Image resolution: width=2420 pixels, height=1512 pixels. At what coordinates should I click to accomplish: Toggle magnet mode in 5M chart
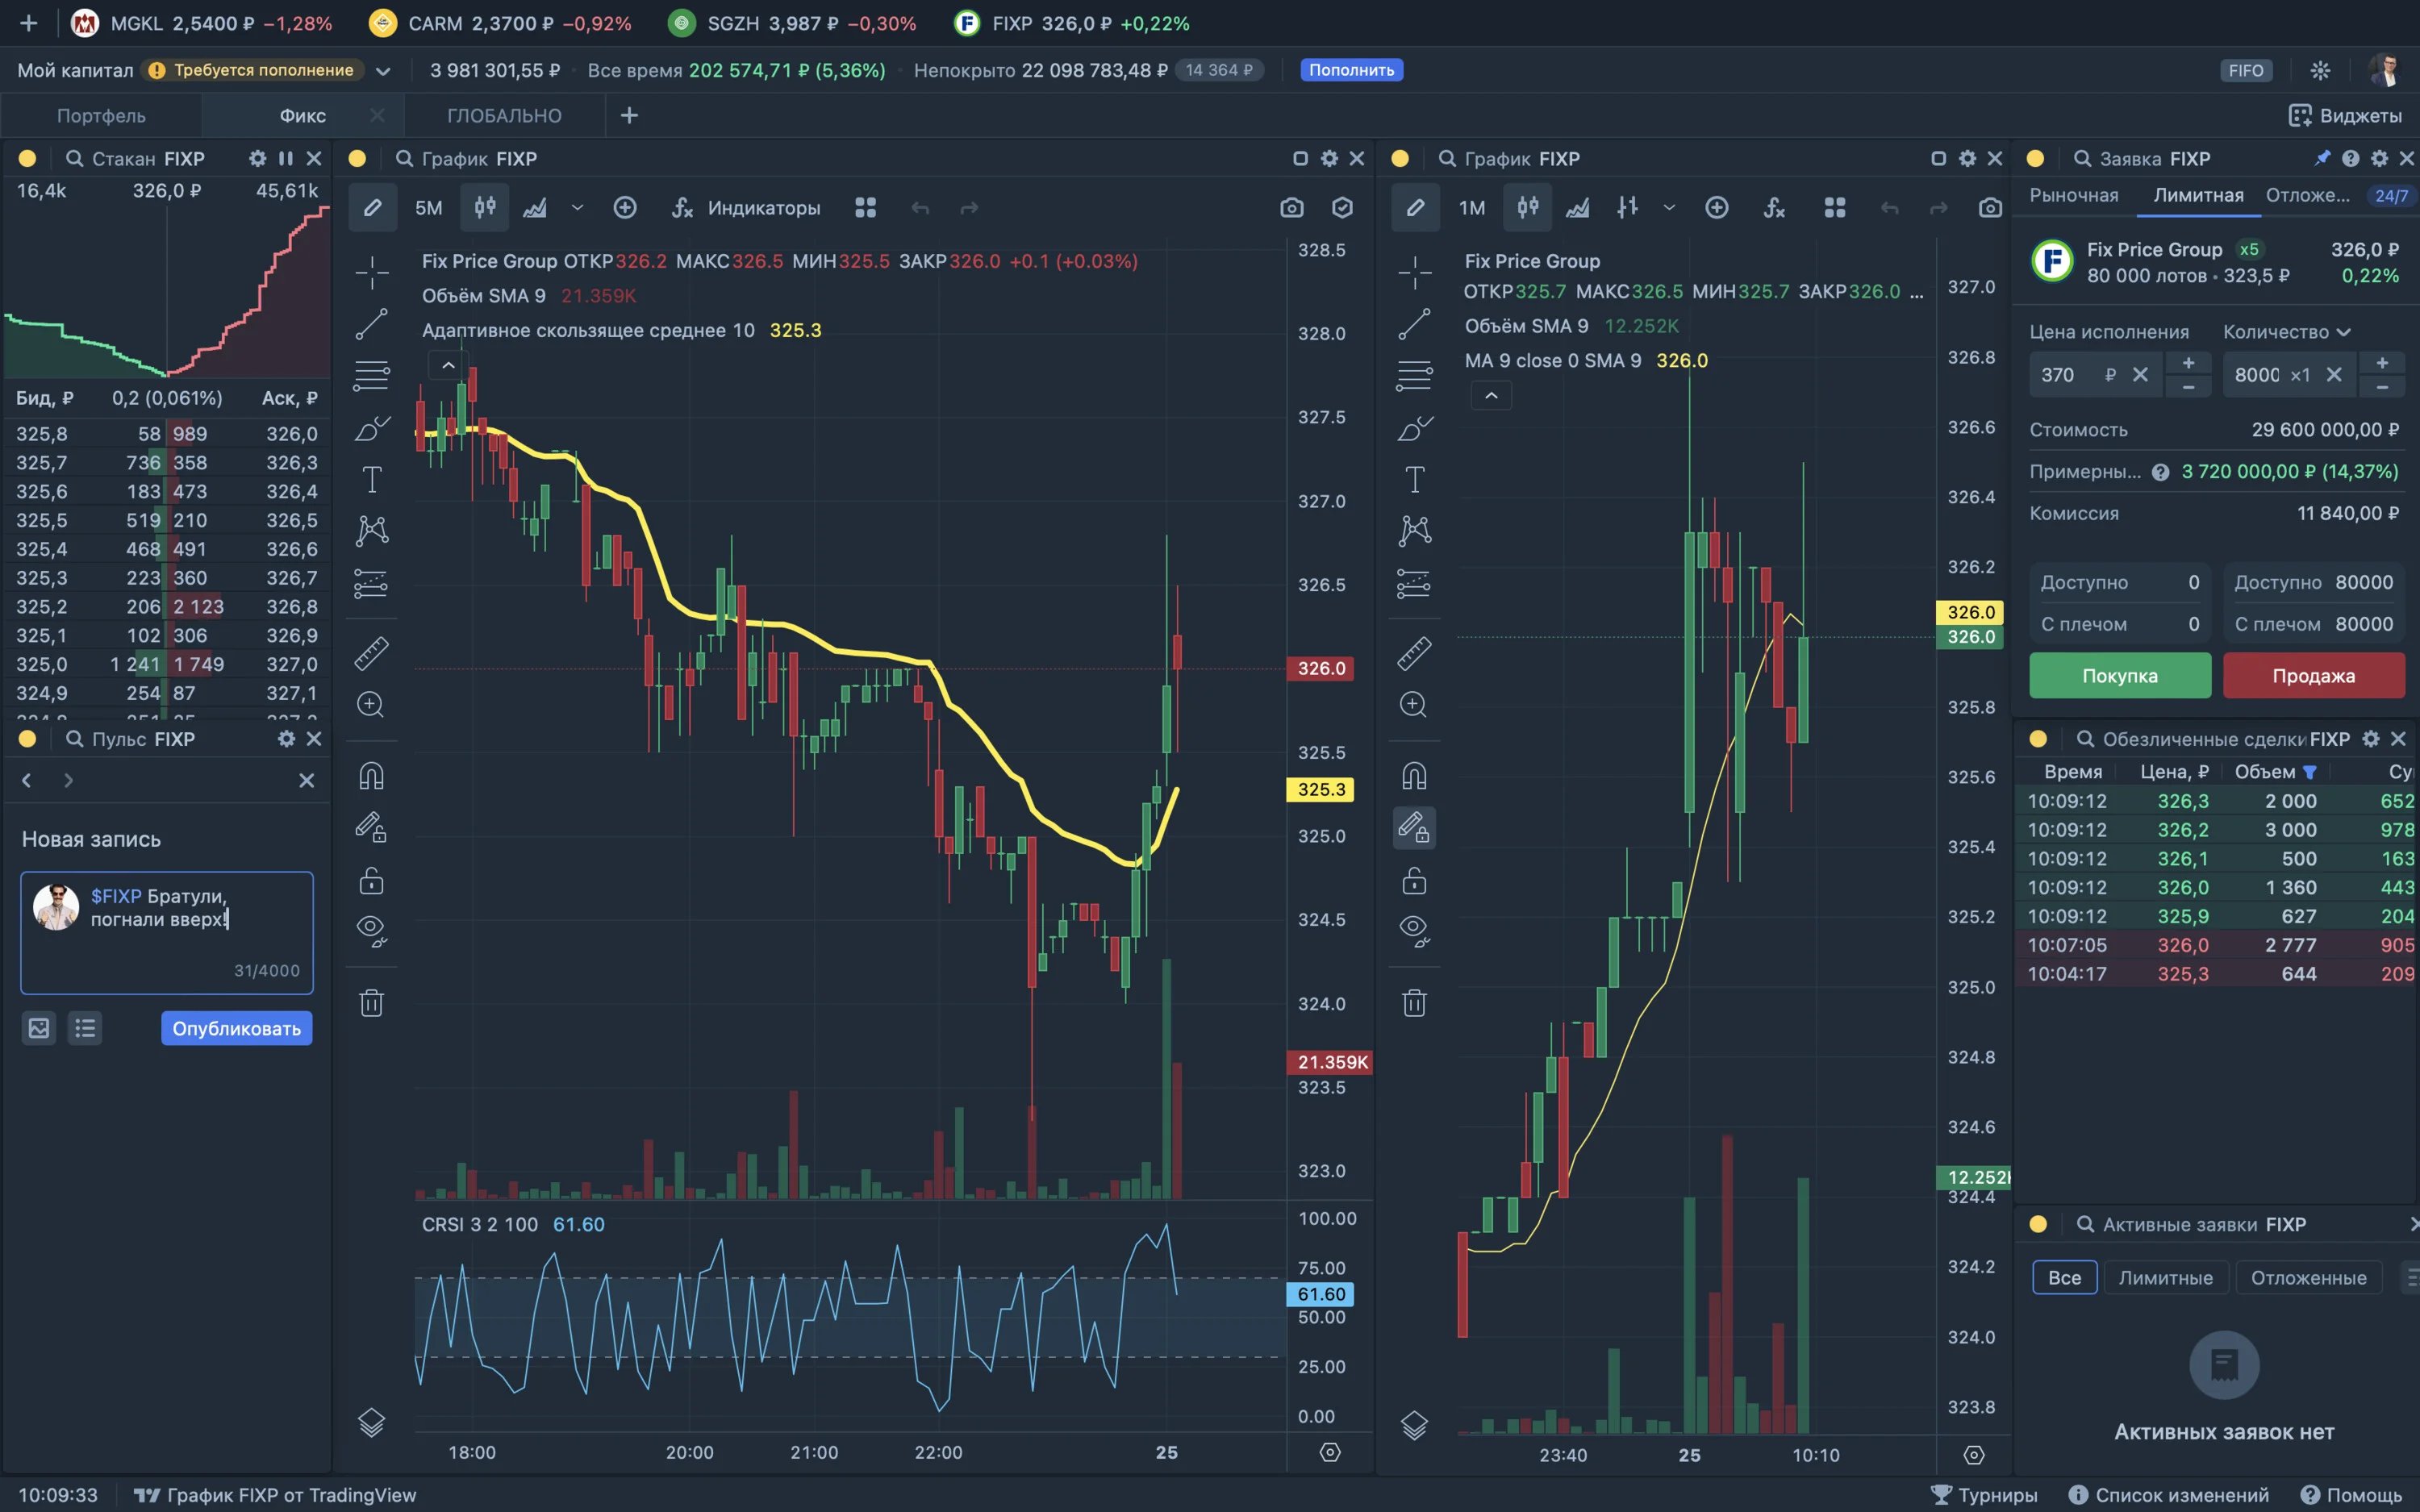371,776
